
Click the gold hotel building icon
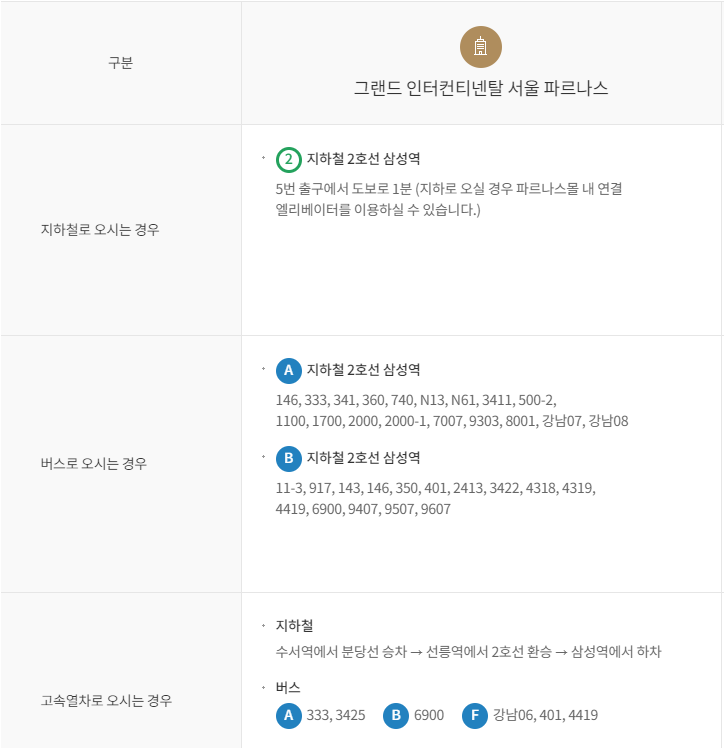(480, 47)
